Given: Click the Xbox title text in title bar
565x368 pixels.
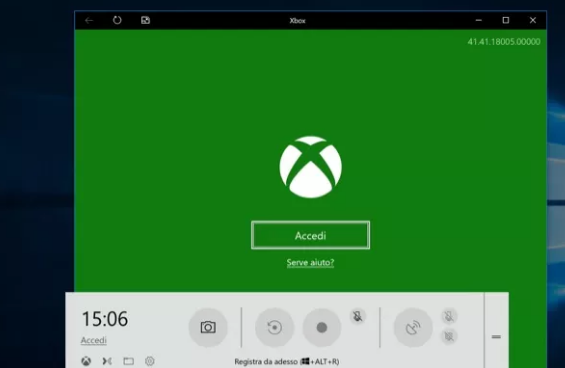Looking at the screenshot, I should (298, 21).
